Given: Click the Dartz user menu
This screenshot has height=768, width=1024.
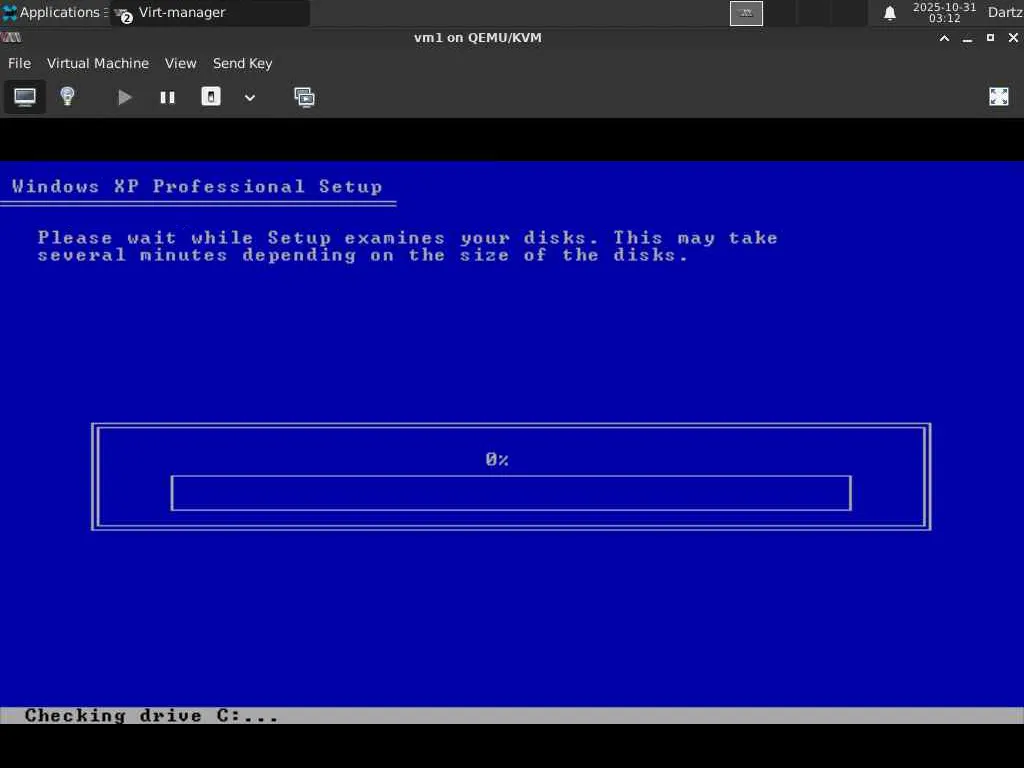Looking at the screenshot, I should click(1004, 12).
